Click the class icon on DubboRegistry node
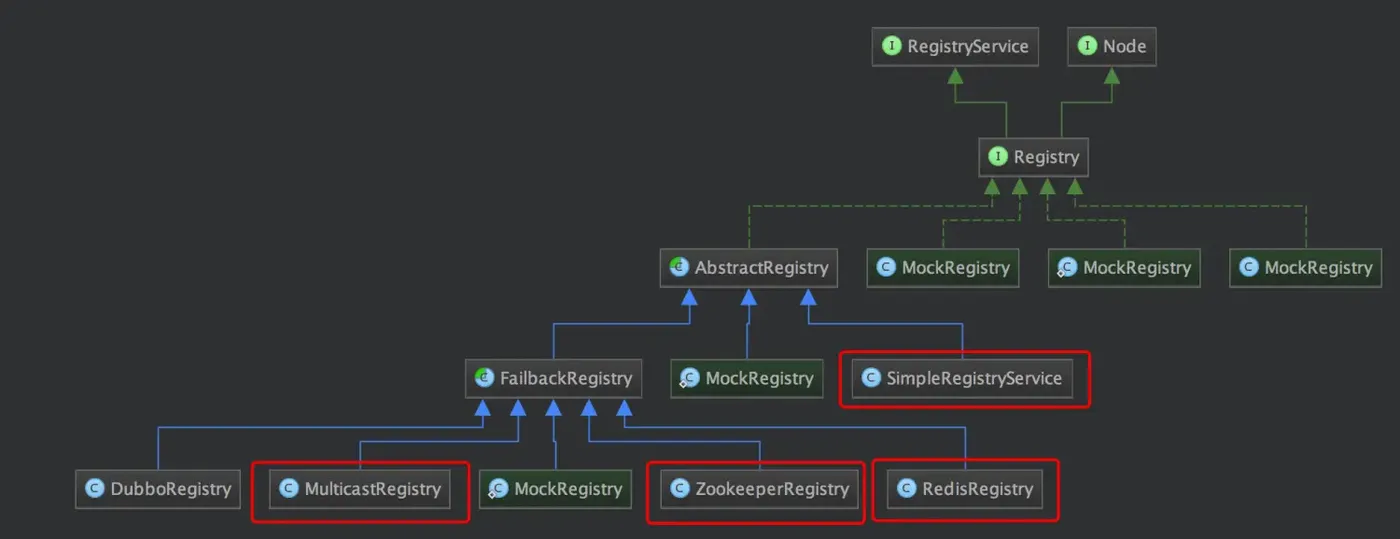 pos(95,489)
